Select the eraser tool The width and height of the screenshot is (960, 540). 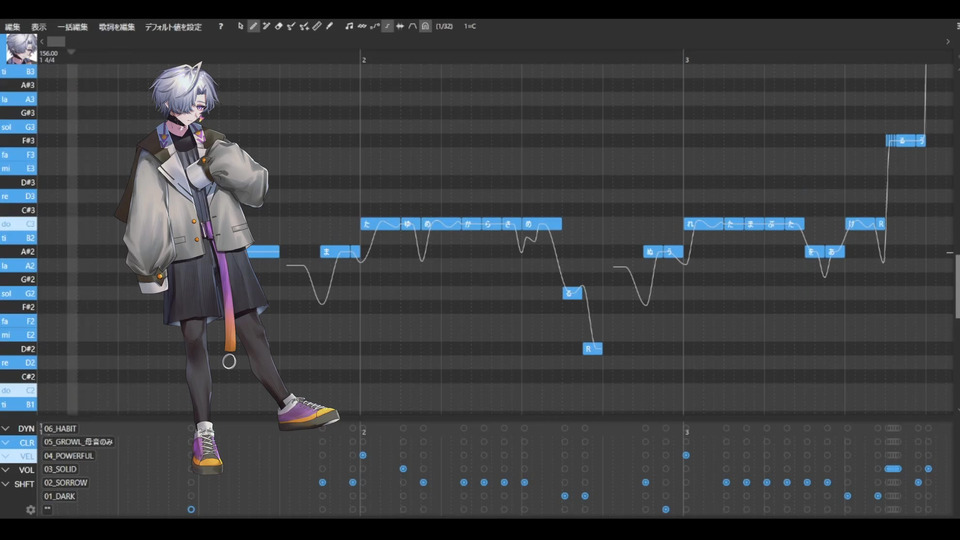pyautogui.click(x=279, y=26)
